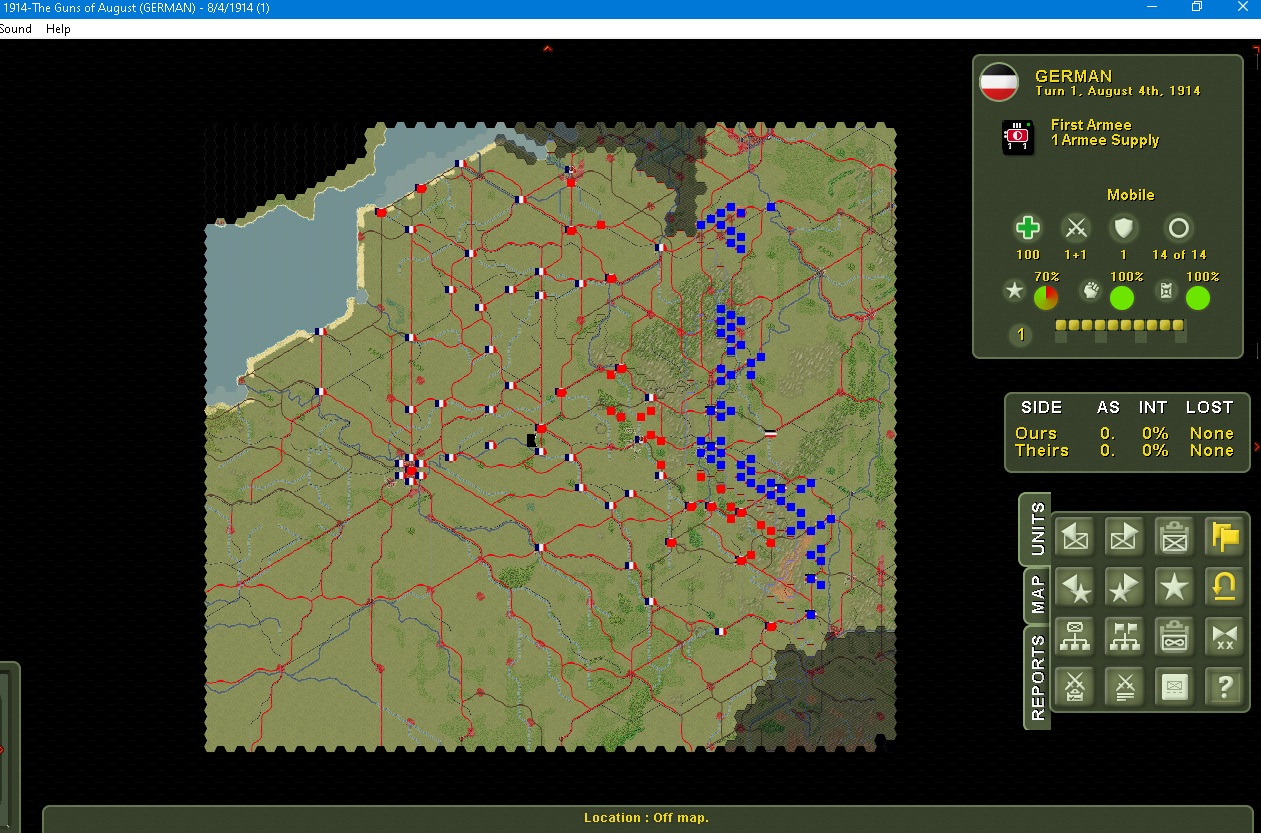Click the light unit card button

pos(1174,686)
